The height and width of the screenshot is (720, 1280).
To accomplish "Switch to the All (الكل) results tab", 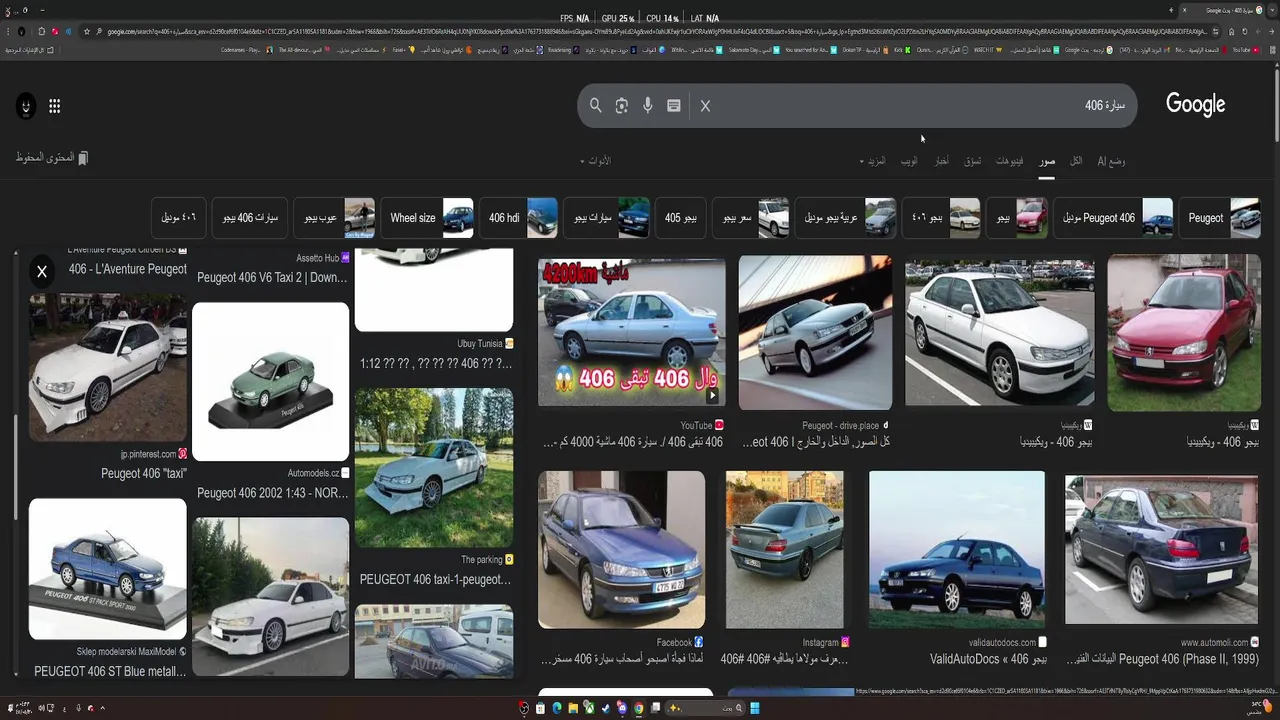I will pos(1076,161).
